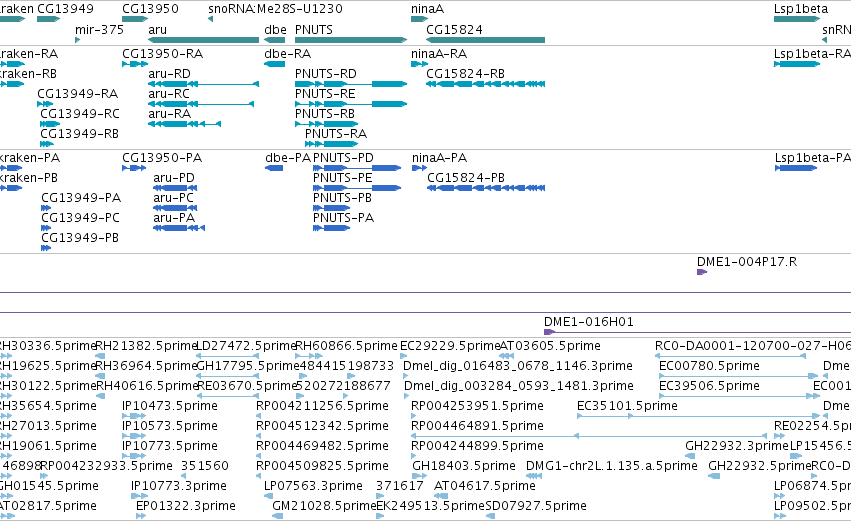Select the CG13949-PA CDS label
This screenshot has height=521, width=851.
tap(81, 198)
